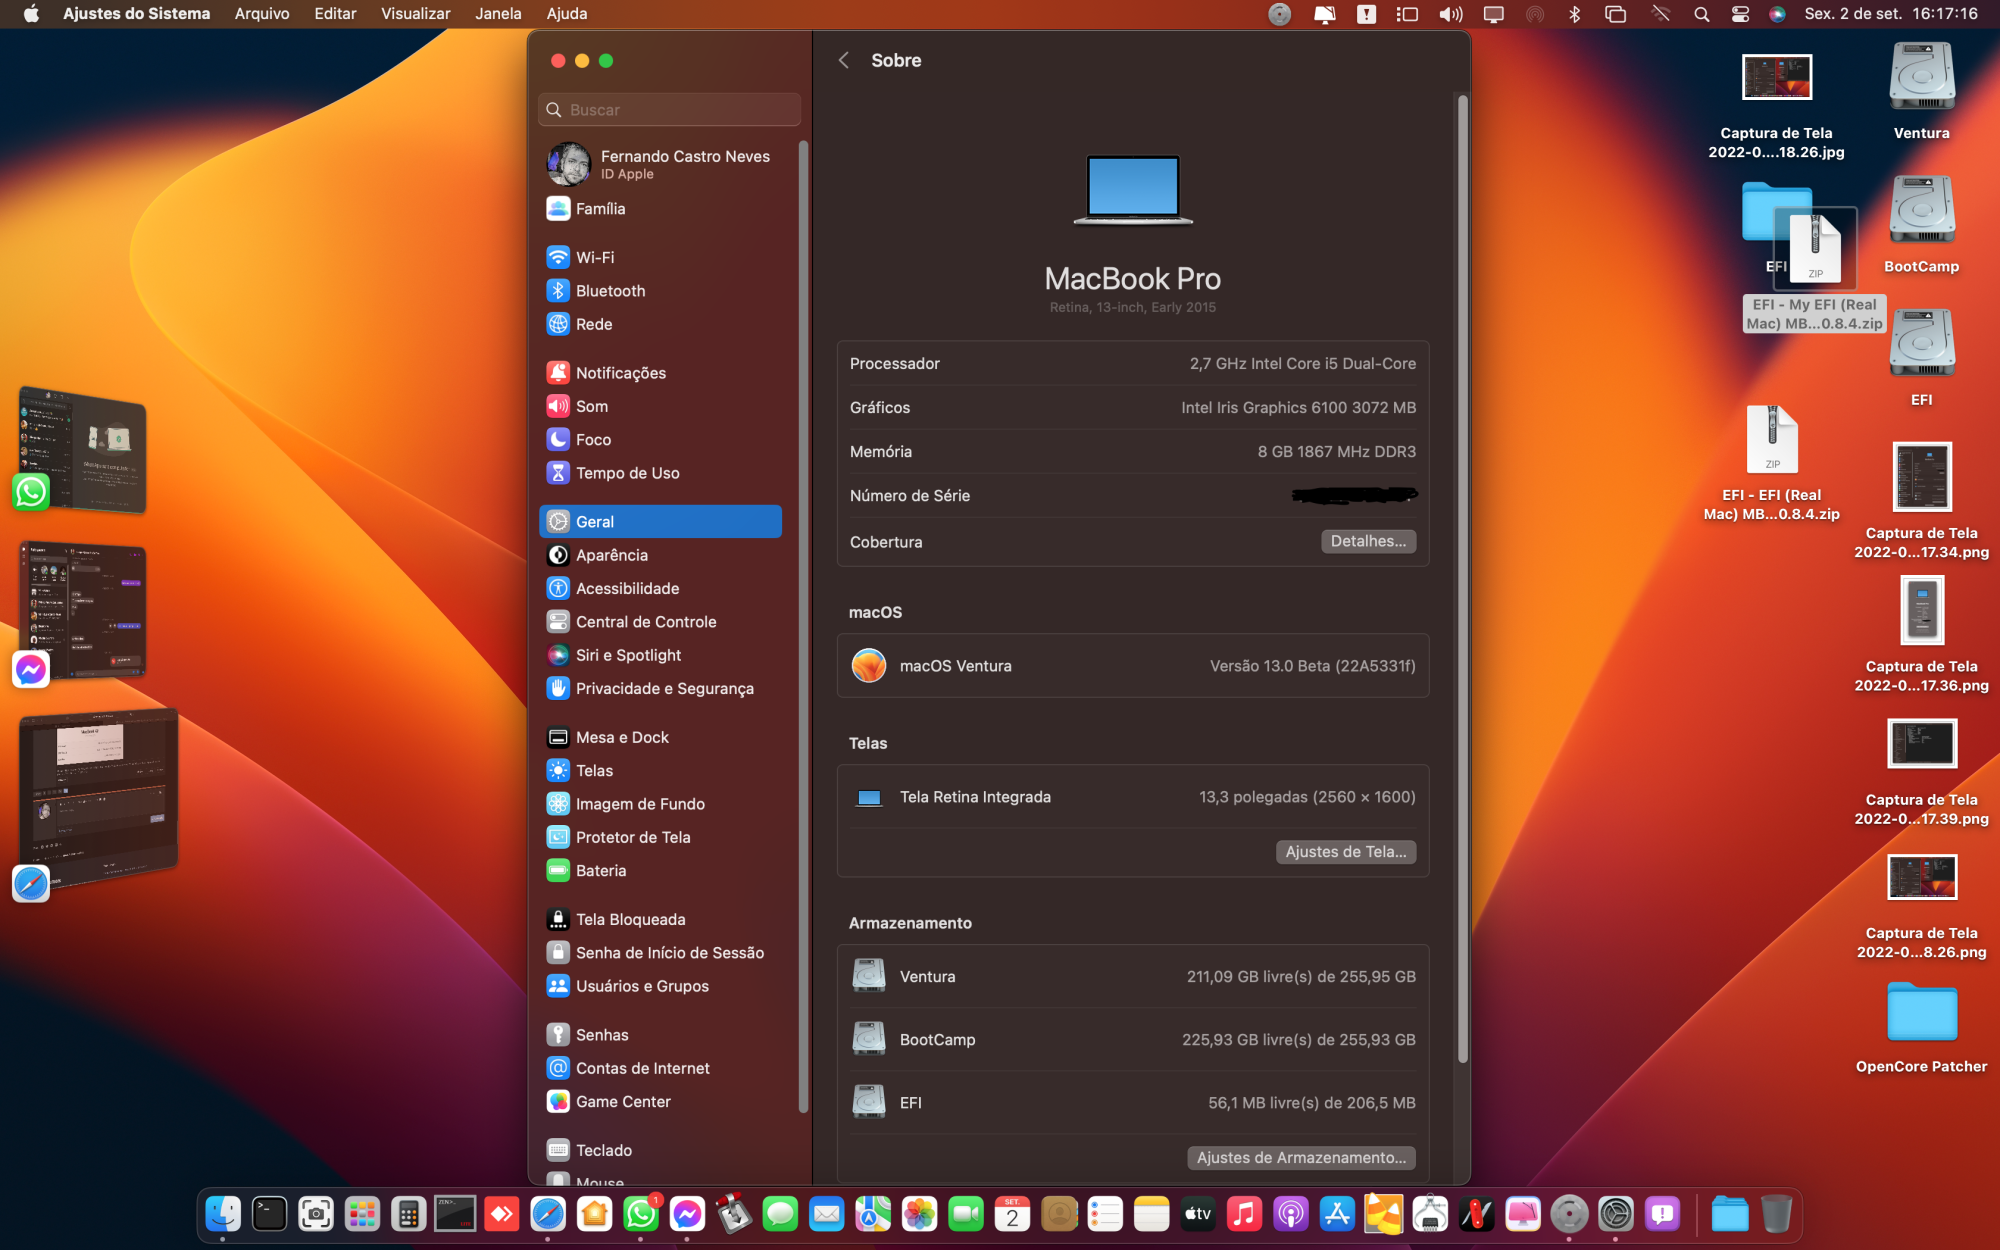
Task: Open the Visualizar menu
Action: click(415, 14)
